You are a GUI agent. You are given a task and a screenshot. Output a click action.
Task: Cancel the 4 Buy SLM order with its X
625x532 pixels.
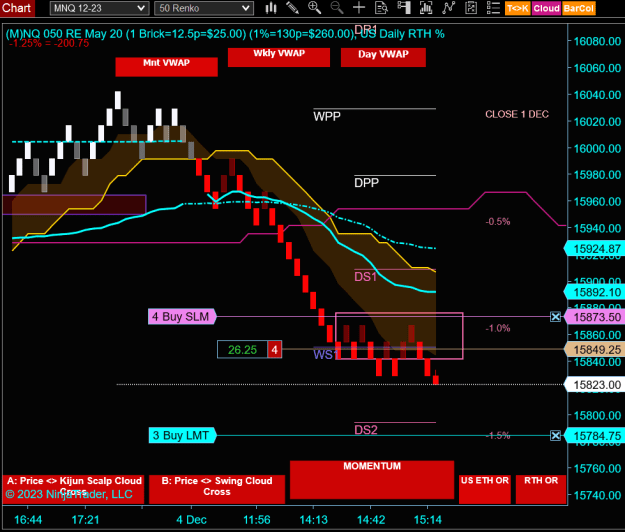pos(555,317)
